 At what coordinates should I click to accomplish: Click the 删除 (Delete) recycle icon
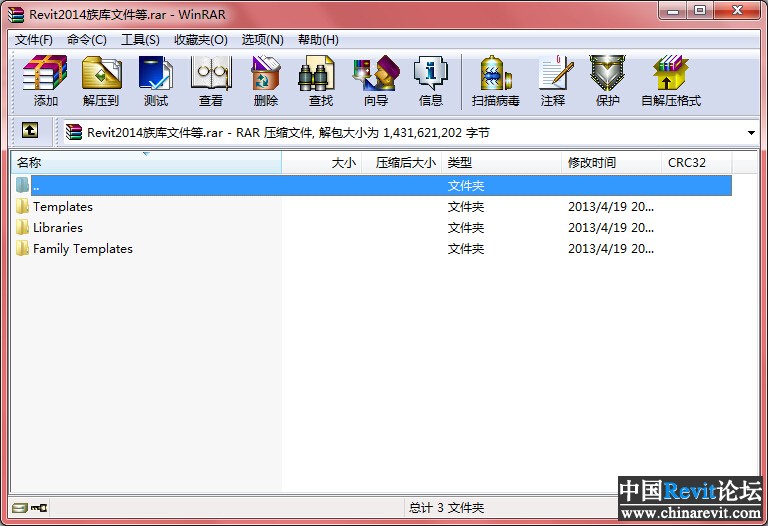tap(265, 73)
